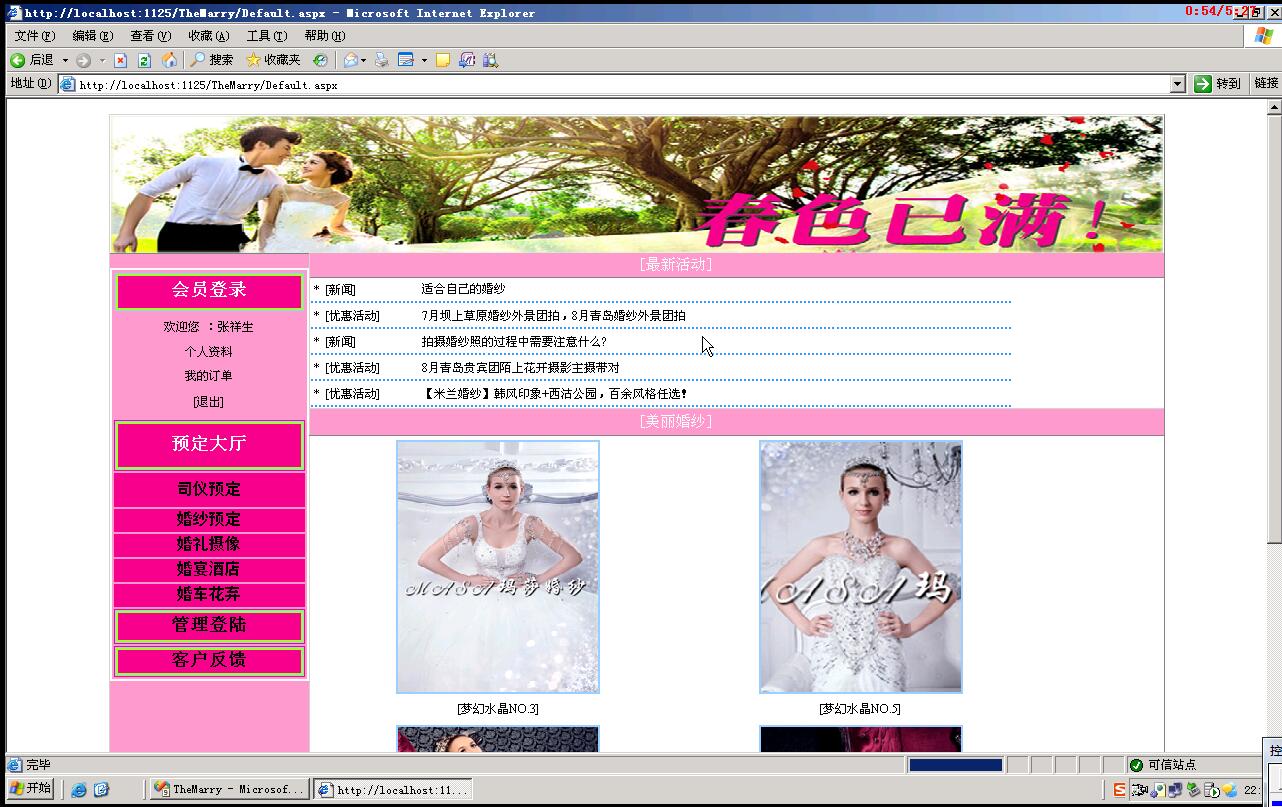The image size is (1282, 807).
Task: Open the address bar dropdown arrow
Action: (x=1177, y=84)
